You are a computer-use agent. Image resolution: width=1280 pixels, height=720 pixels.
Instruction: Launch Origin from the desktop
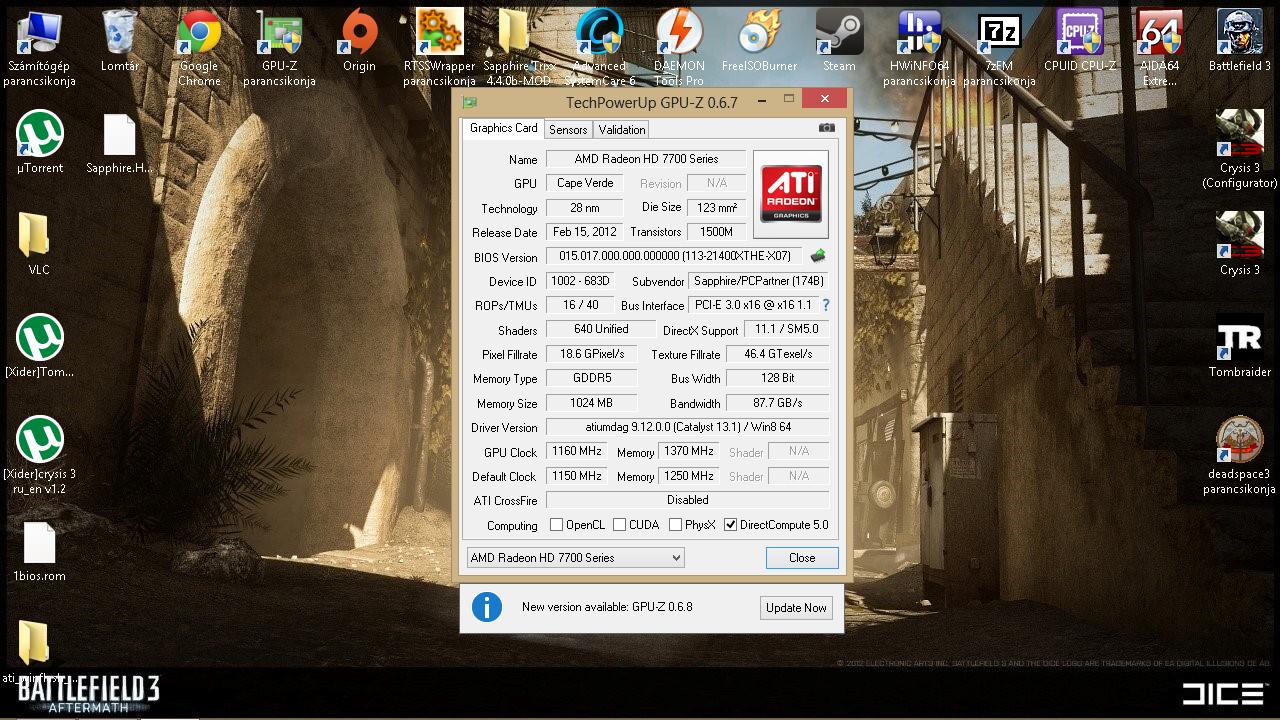359,42
